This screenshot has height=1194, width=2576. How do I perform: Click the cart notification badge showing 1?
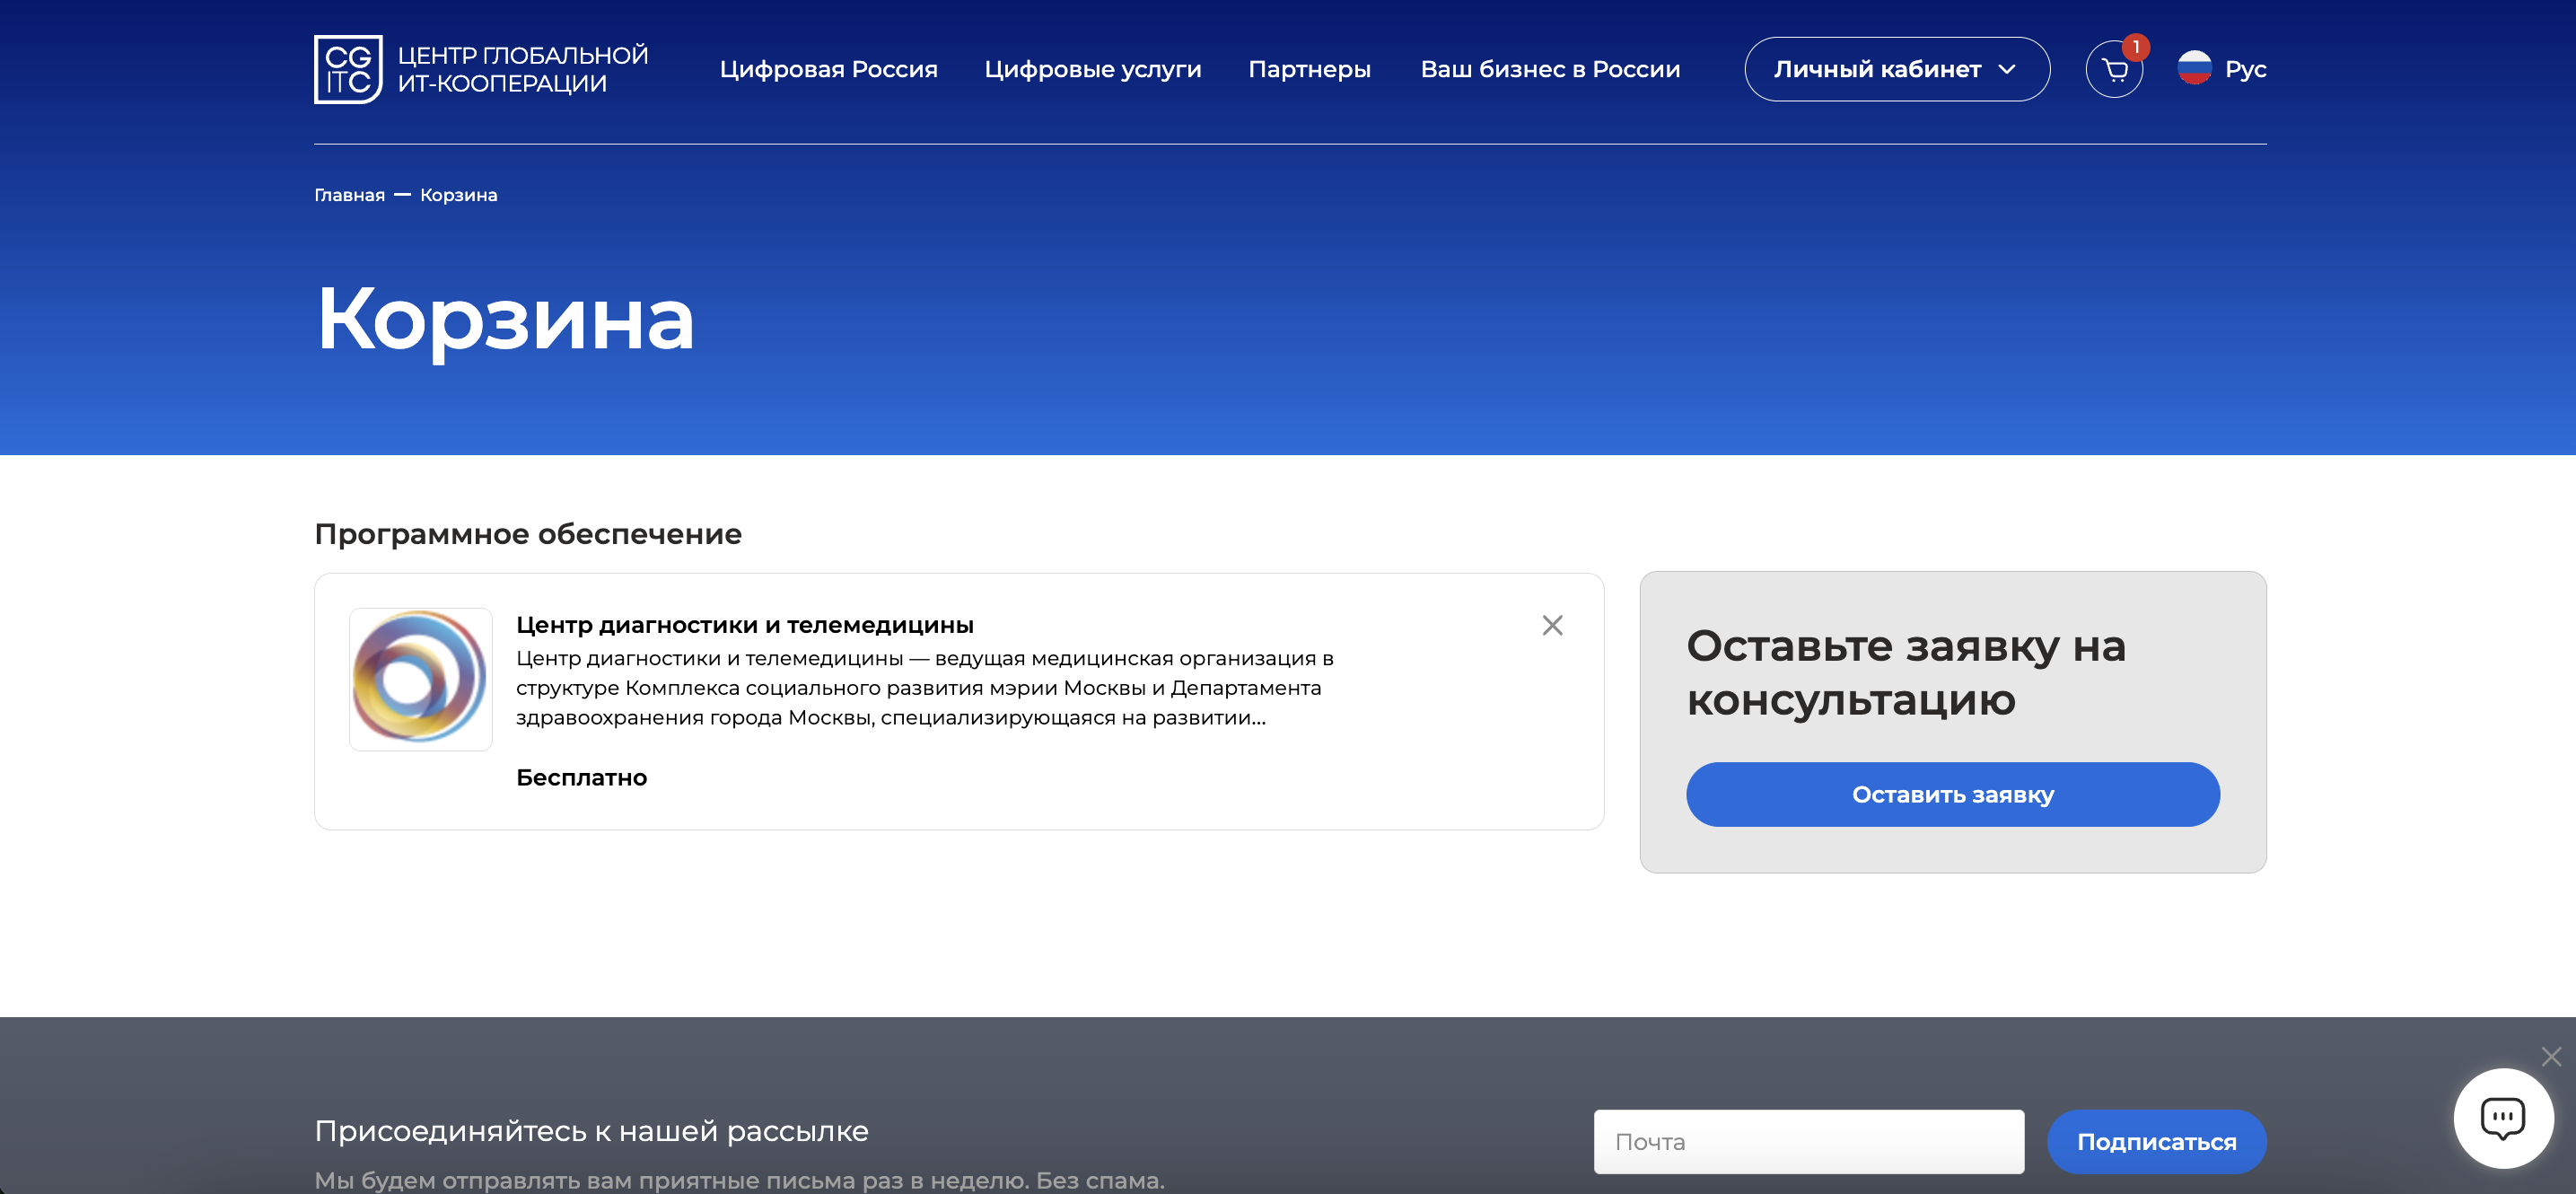coord(2135,47)
